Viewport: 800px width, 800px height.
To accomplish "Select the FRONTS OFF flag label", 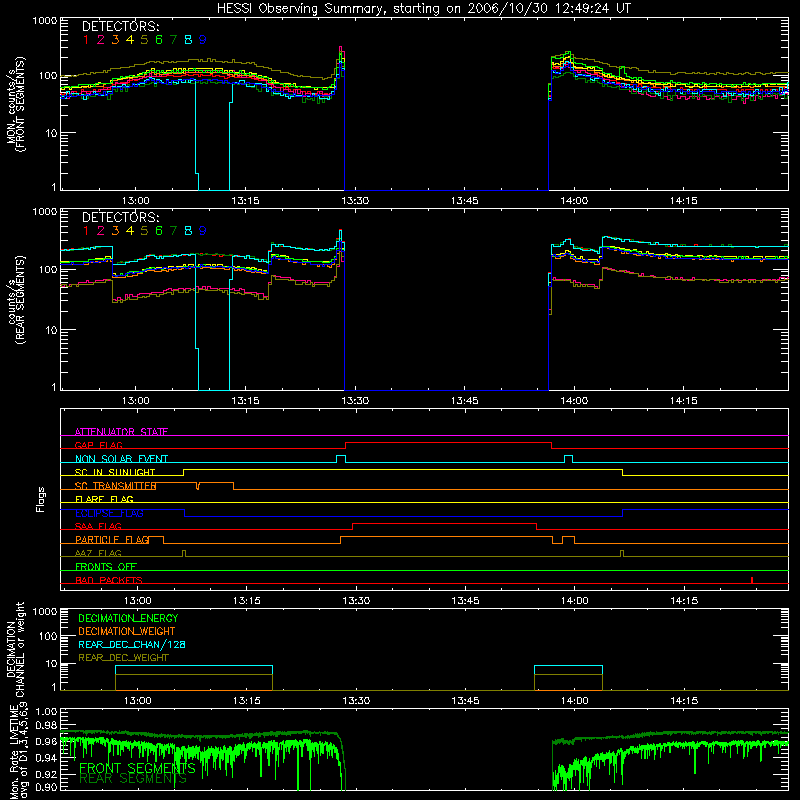I will [106, 567].
